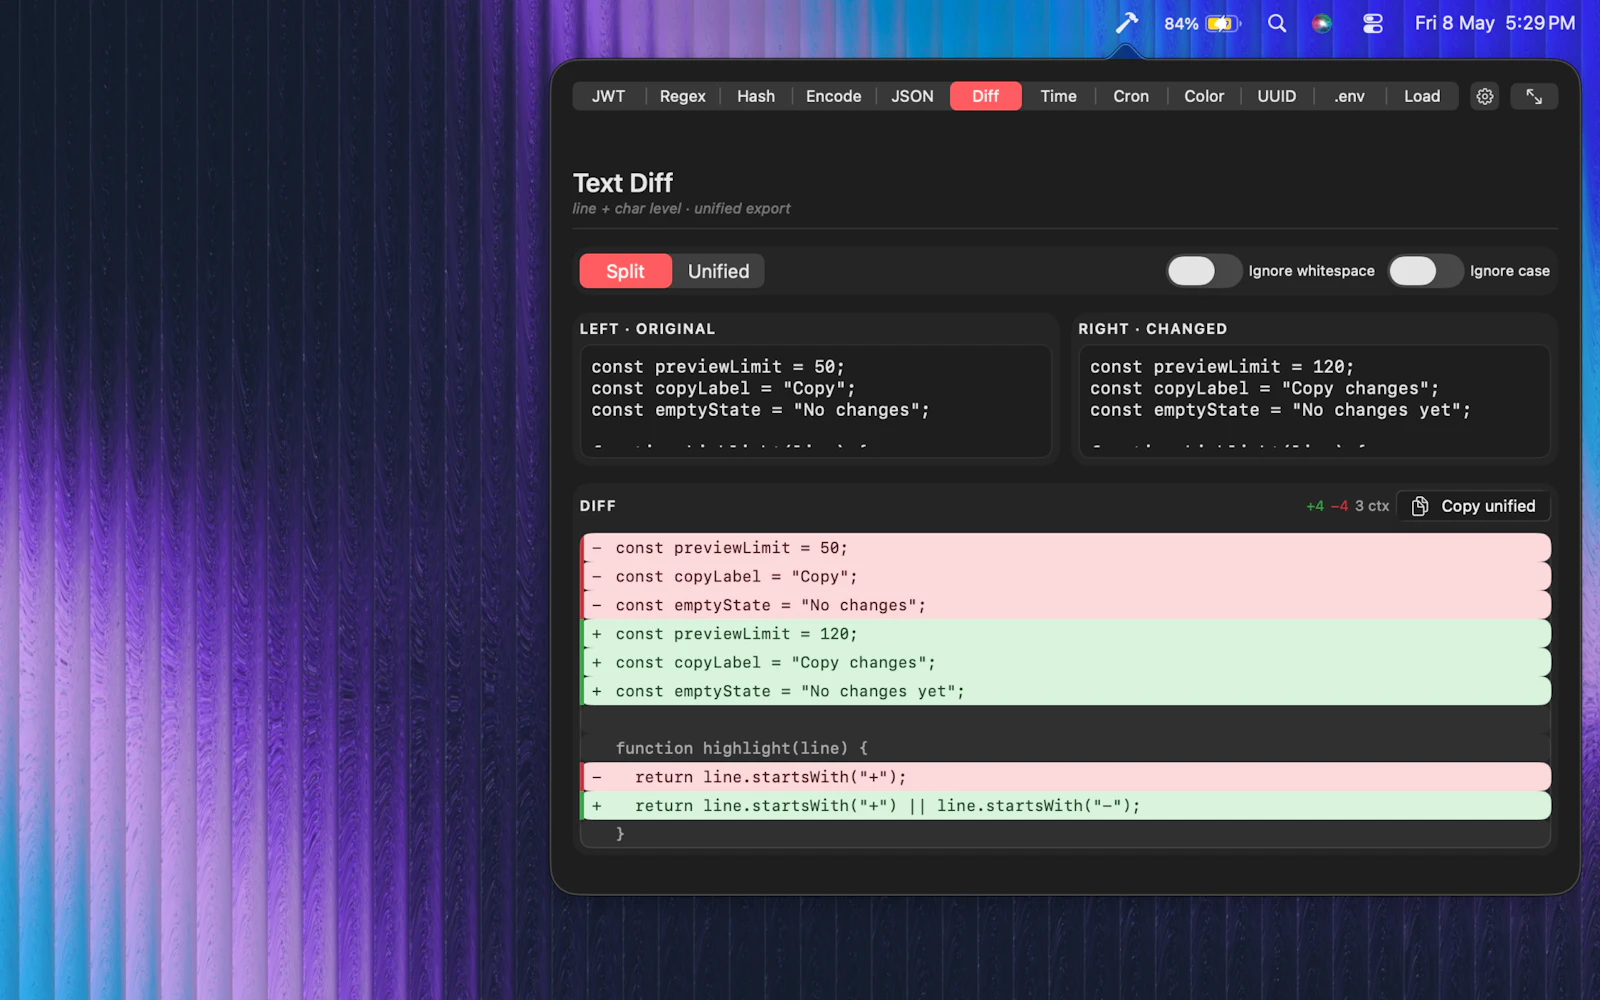Switch to the JWT tab
1600x1000 pixels.
click(608, 96)
